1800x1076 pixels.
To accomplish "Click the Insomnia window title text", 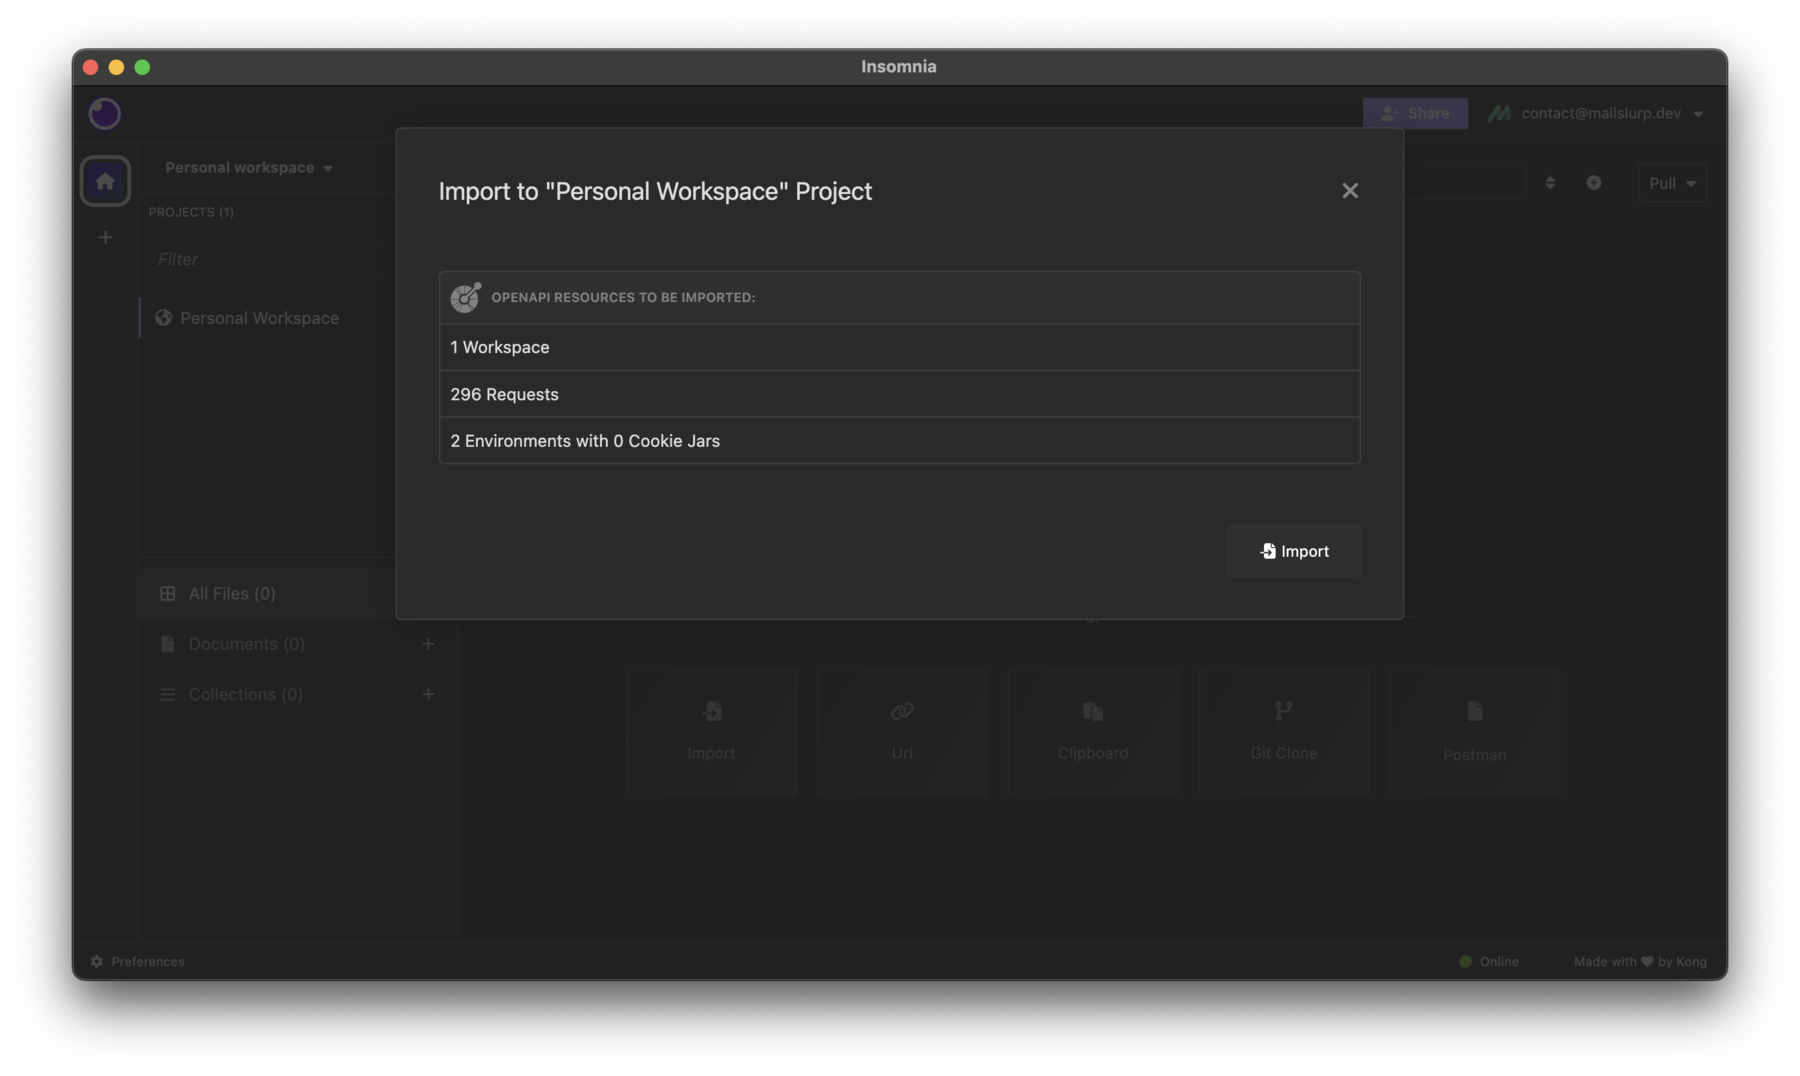I will [x=899, y=67].
